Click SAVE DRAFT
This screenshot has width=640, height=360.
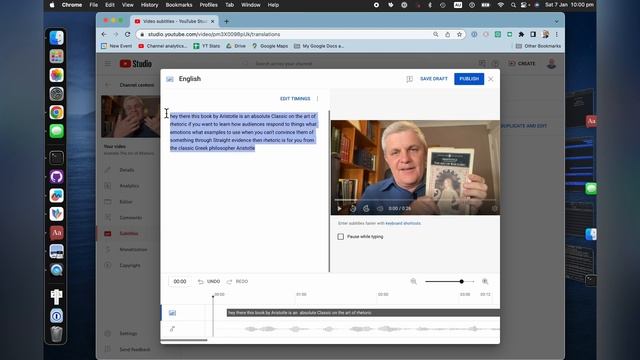[x=433, y=79]
